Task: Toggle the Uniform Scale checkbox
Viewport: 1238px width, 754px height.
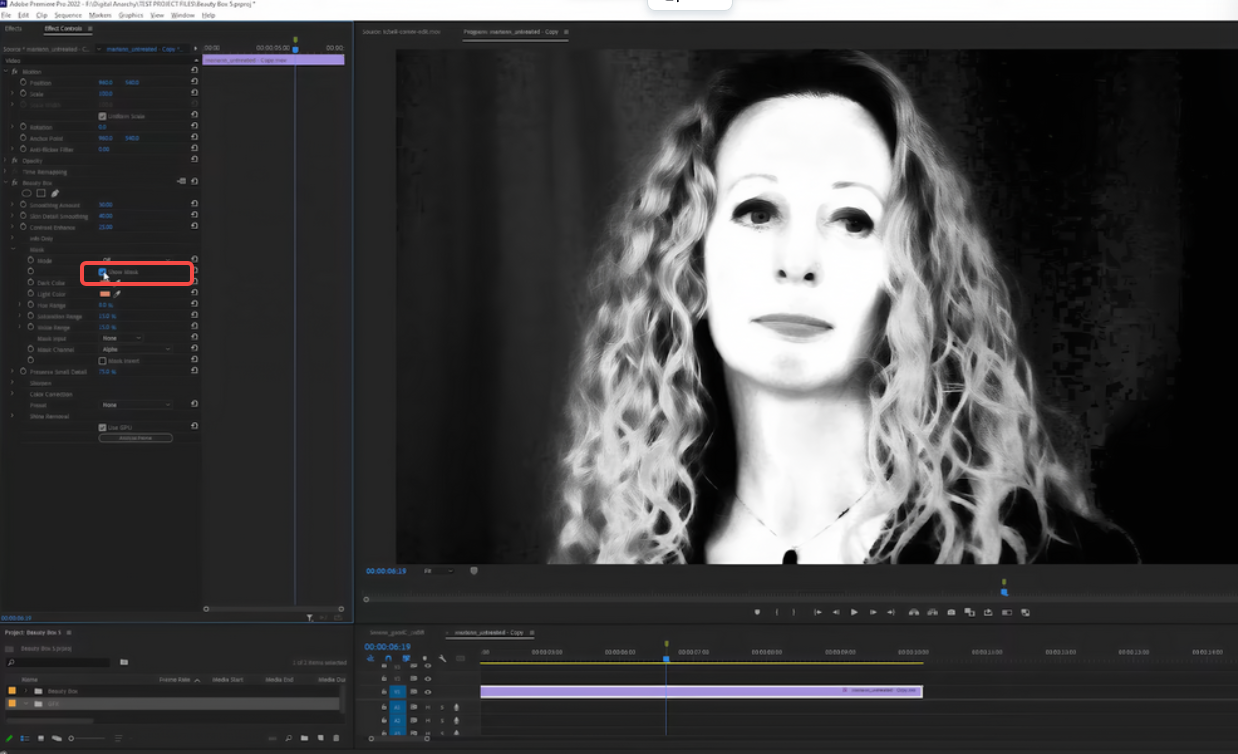Action: [102, 116]
